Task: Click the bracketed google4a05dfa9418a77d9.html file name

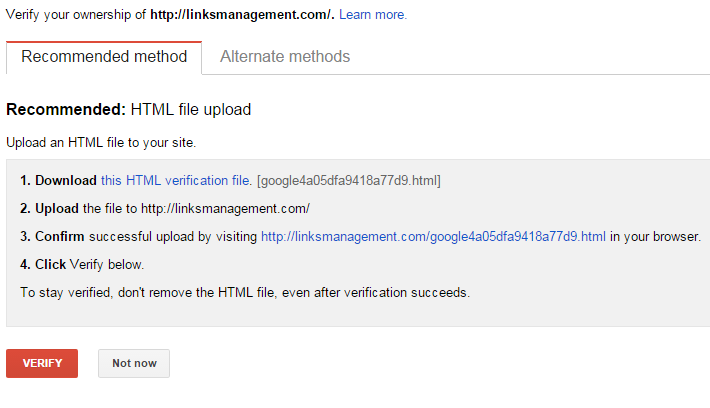Action: [349, 181]
